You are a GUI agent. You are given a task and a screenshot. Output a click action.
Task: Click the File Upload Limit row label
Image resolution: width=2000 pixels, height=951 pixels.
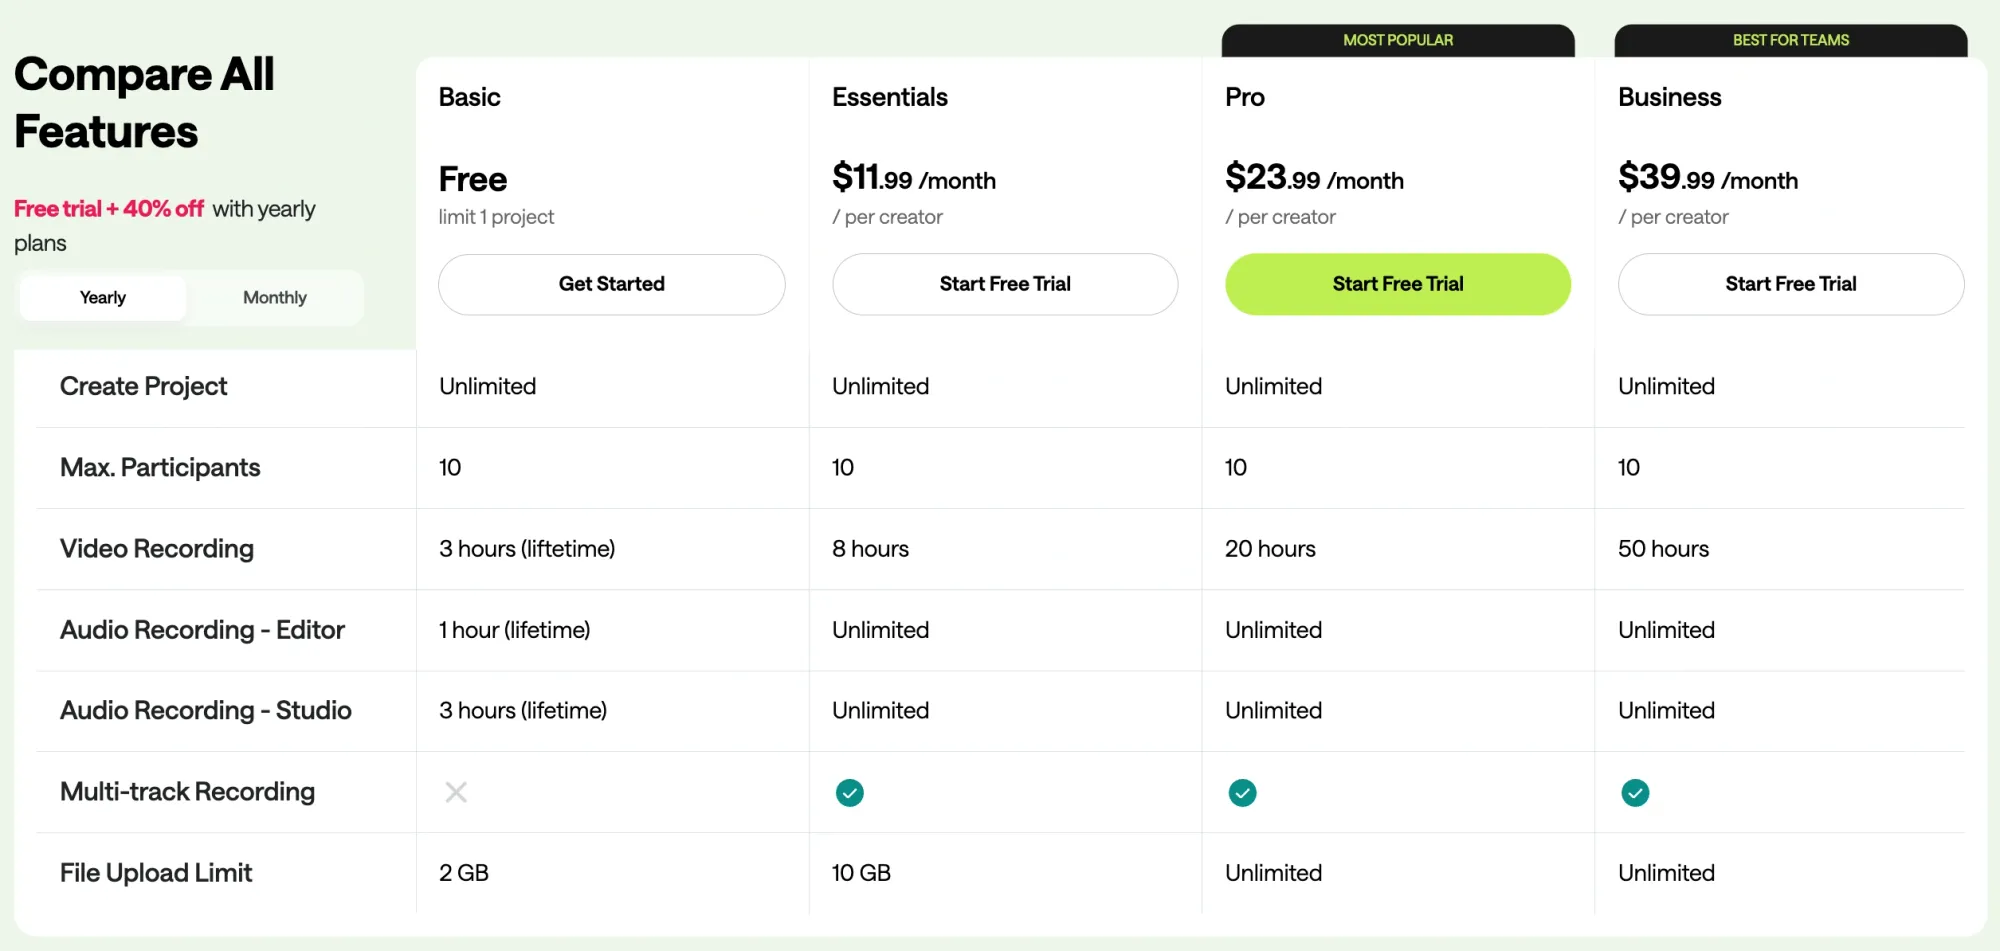click(156, 872)
